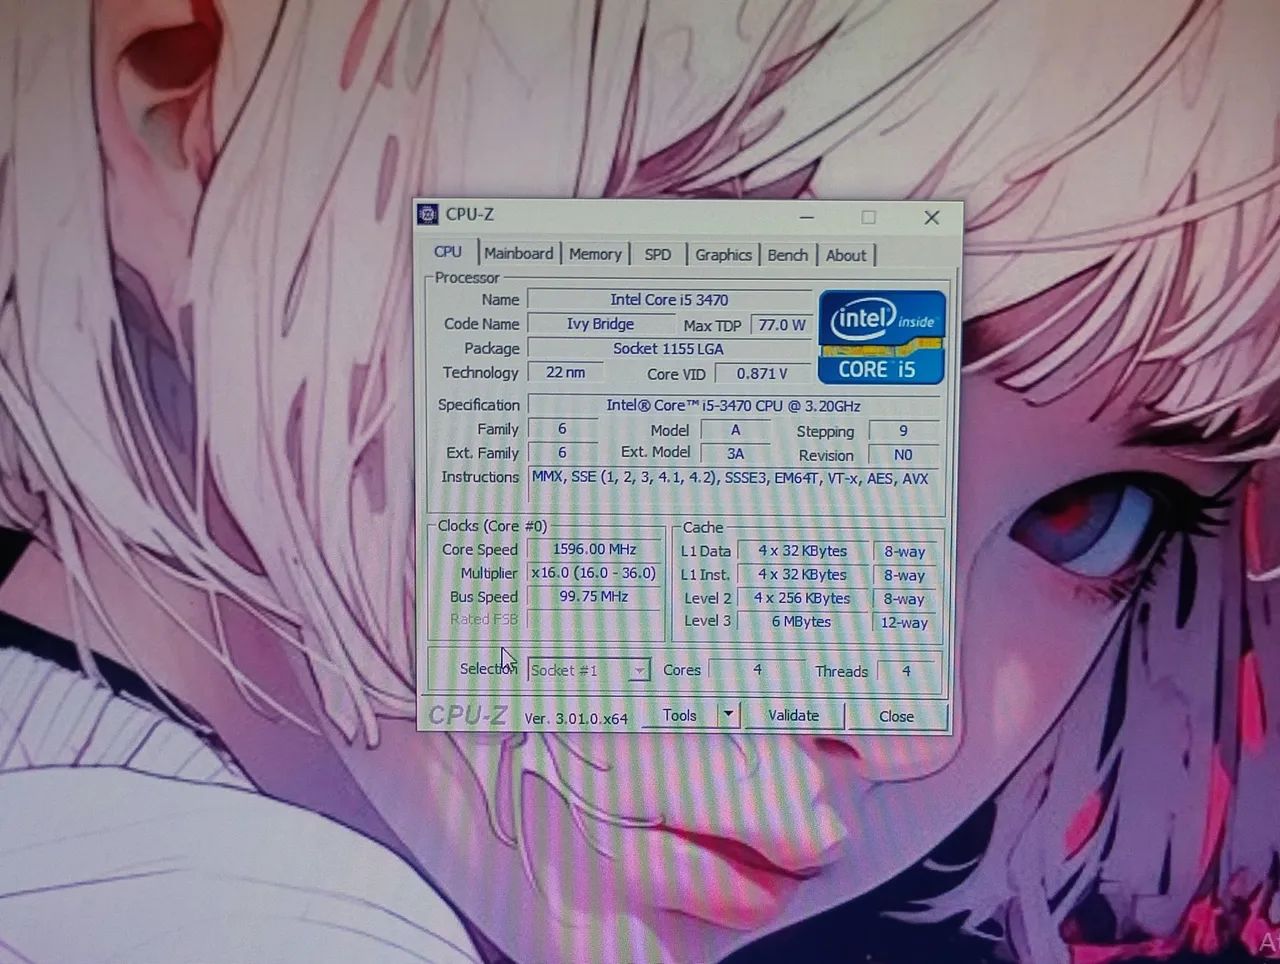Image resolution: width=1280 pixels, height=964 pixels.
Task: Click the Ext. Model value '3A'
Action: click(735, 453)
